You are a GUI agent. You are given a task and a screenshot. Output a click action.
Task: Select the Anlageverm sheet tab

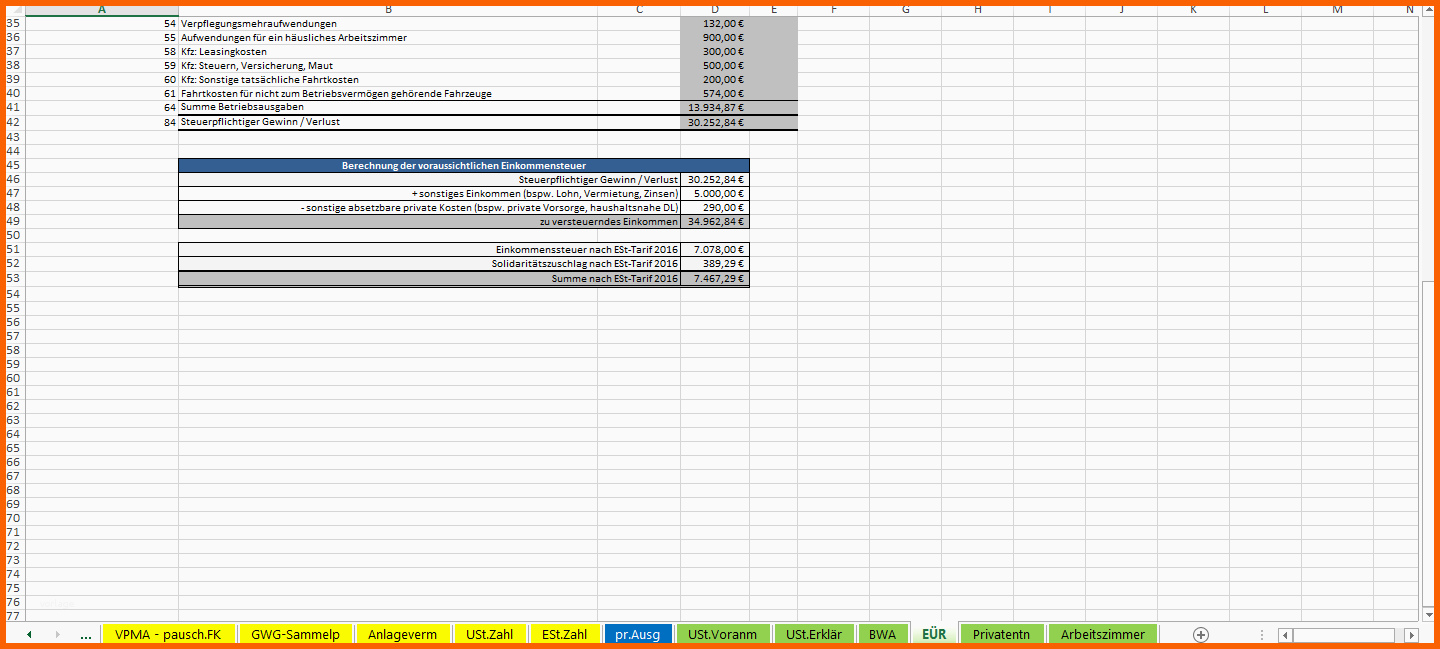[402, 634]
